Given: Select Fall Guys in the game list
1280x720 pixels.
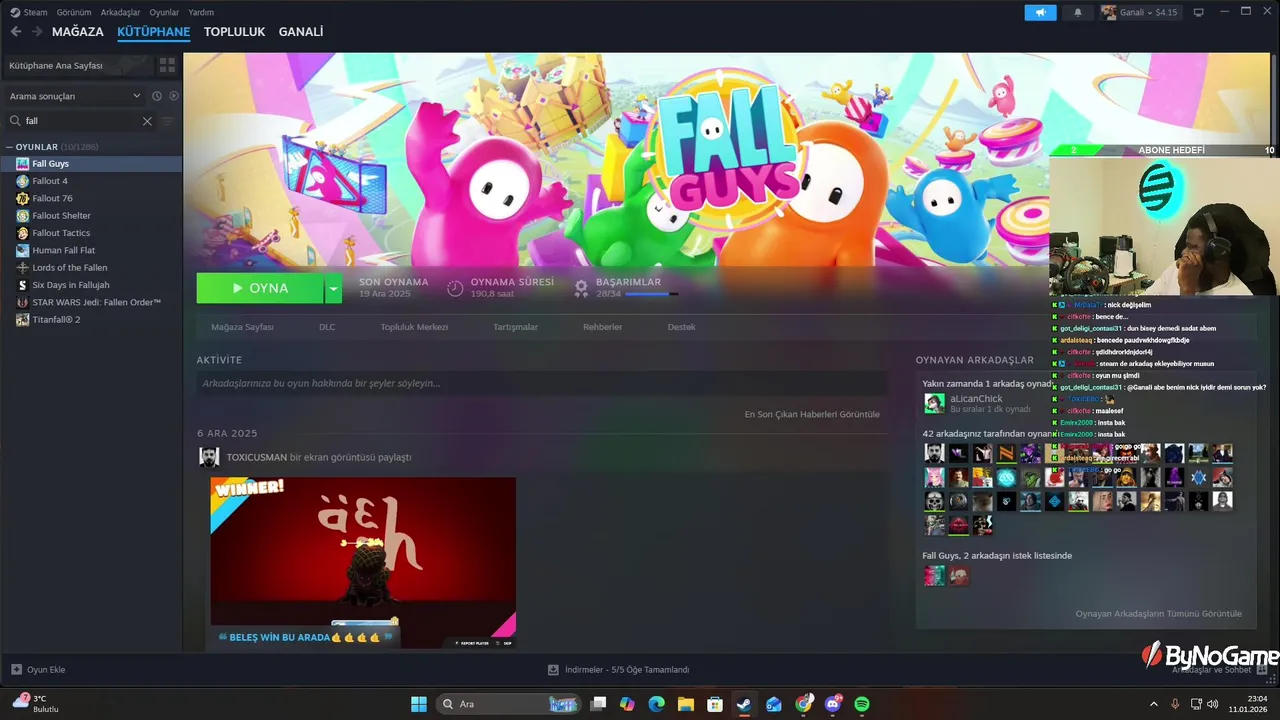Looking at the screenshot, I should coord(91,164).
